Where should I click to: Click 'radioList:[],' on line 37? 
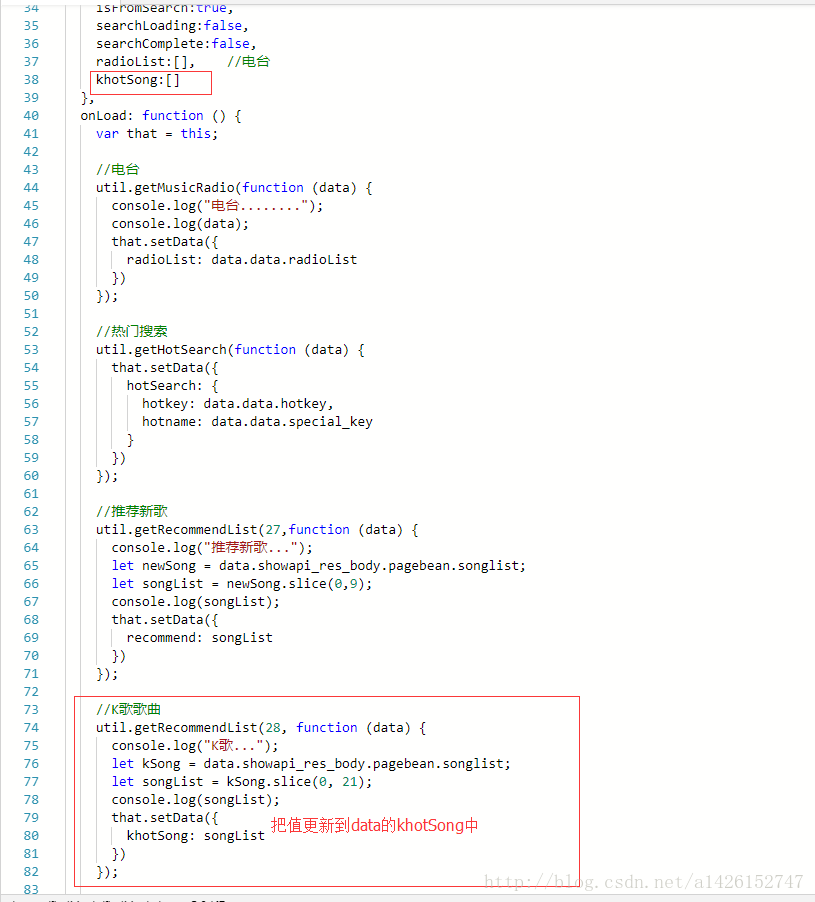(x=146, y=62)
